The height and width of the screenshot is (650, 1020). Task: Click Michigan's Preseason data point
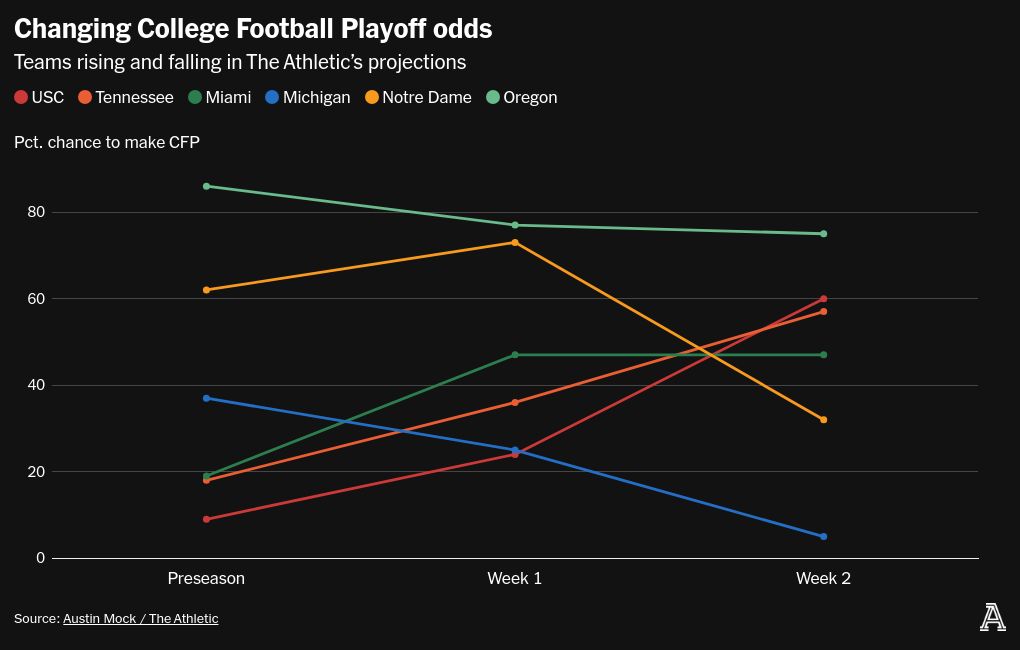click(207, 398)
